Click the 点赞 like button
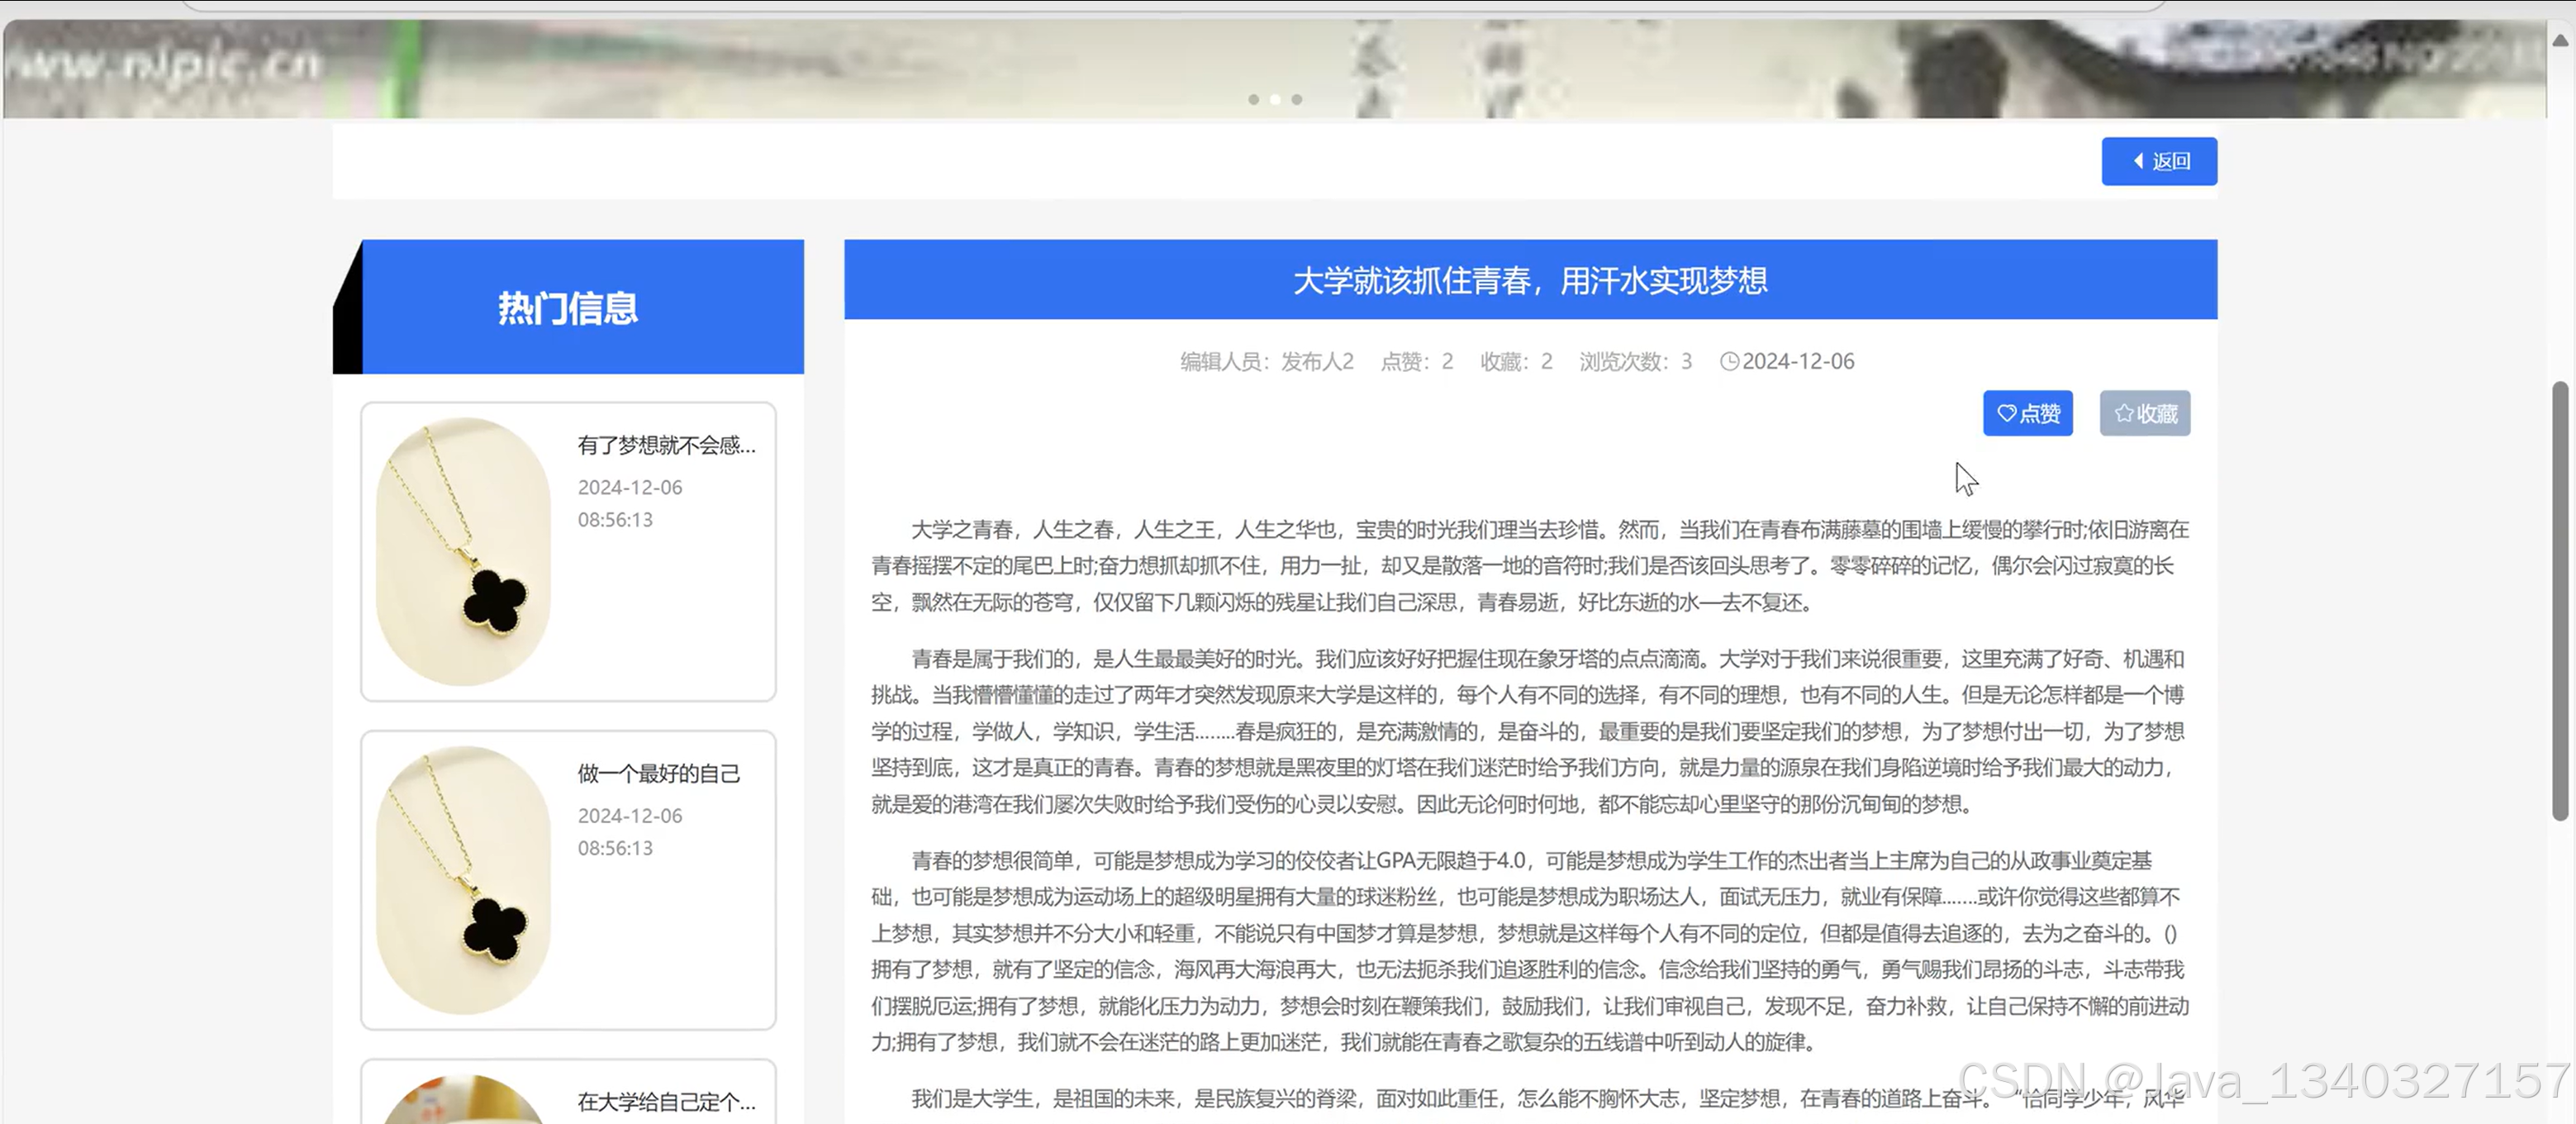This screenshot has height=1124, width=2576. point(2027,413)
